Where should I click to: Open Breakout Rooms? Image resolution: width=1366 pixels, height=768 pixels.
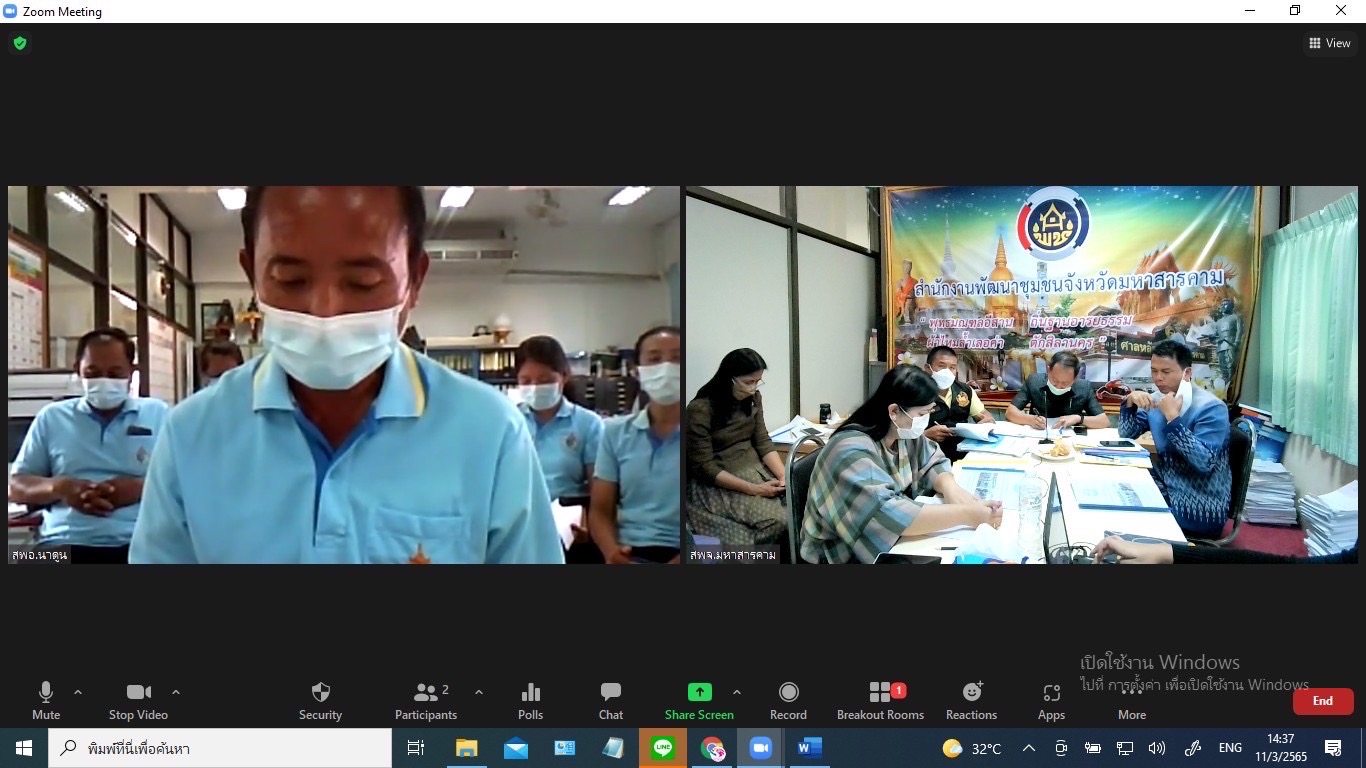(881, 700)
